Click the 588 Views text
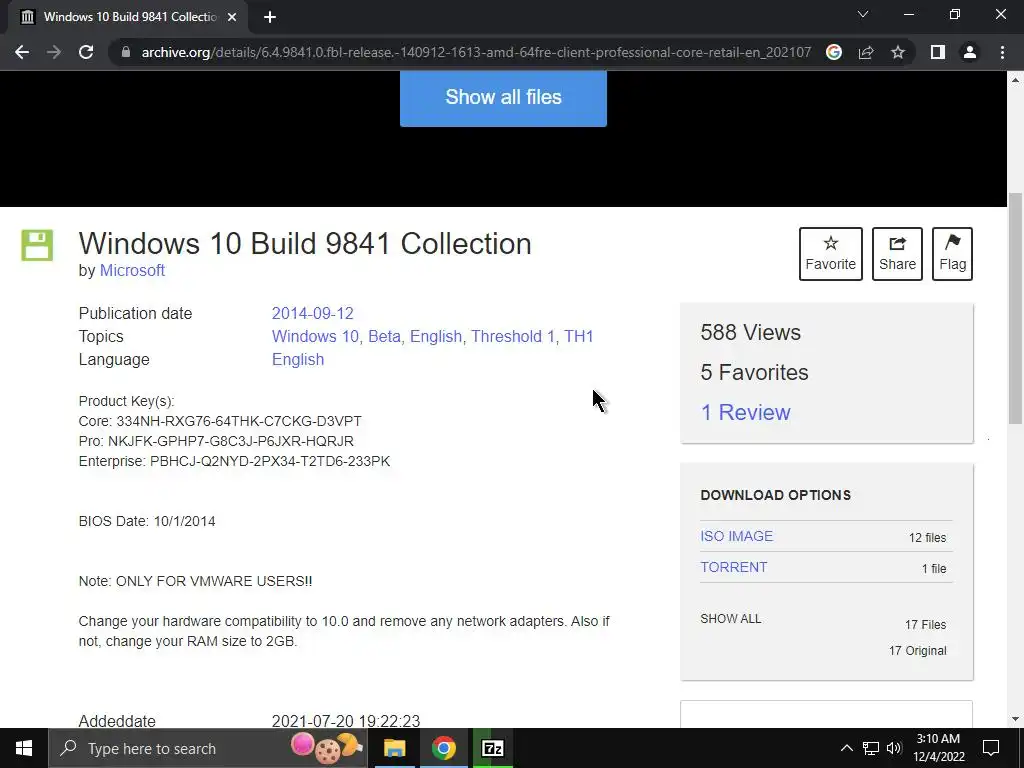 (750, 332)
